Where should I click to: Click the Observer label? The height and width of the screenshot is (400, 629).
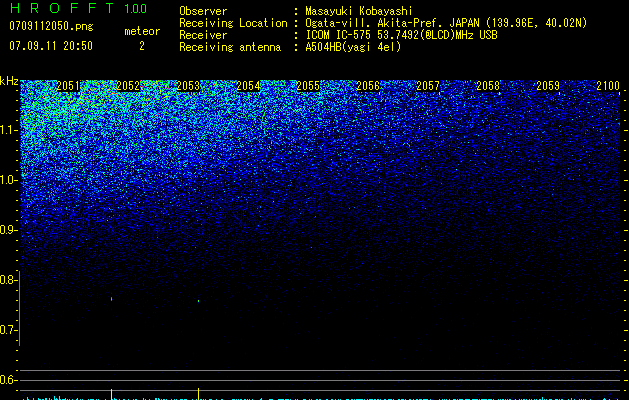point(203,11)
